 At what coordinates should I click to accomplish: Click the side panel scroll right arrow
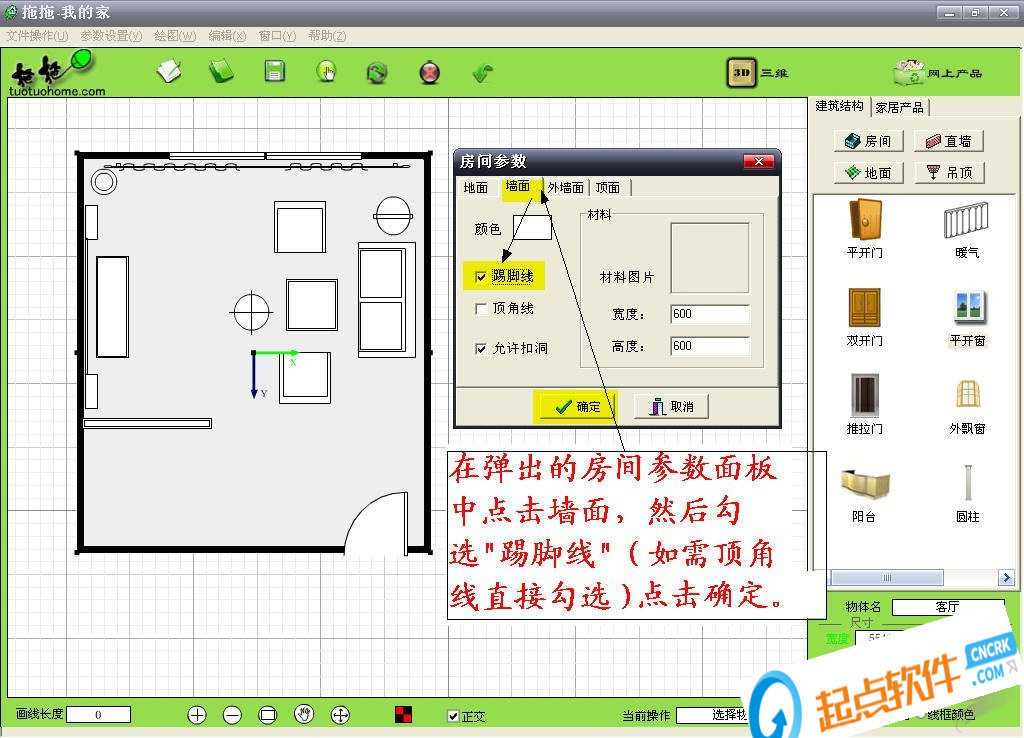[1006, 578]
